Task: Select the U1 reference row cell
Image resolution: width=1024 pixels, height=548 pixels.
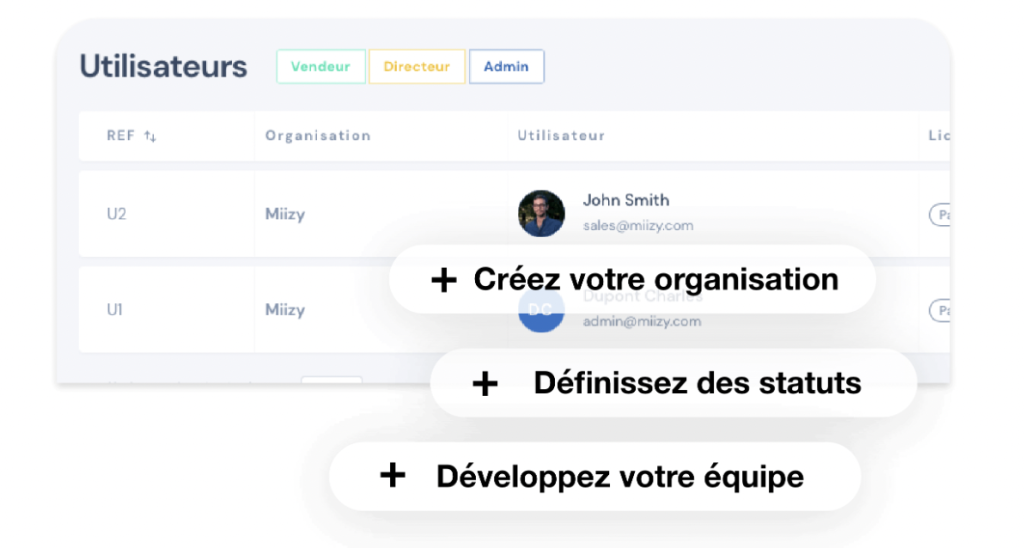Action: 115,310
